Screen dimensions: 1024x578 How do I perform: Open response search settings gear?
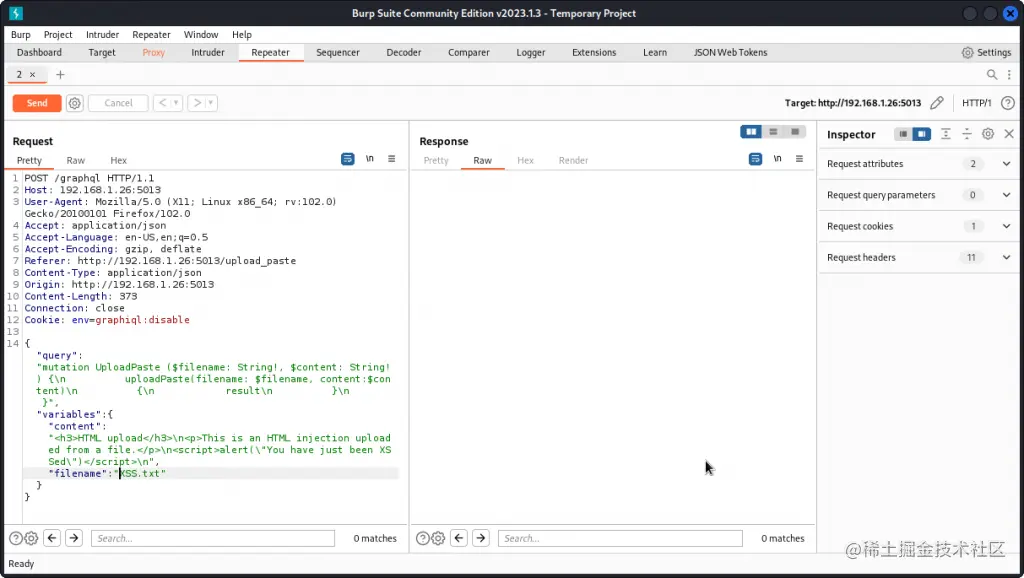[x=438, y=538]
